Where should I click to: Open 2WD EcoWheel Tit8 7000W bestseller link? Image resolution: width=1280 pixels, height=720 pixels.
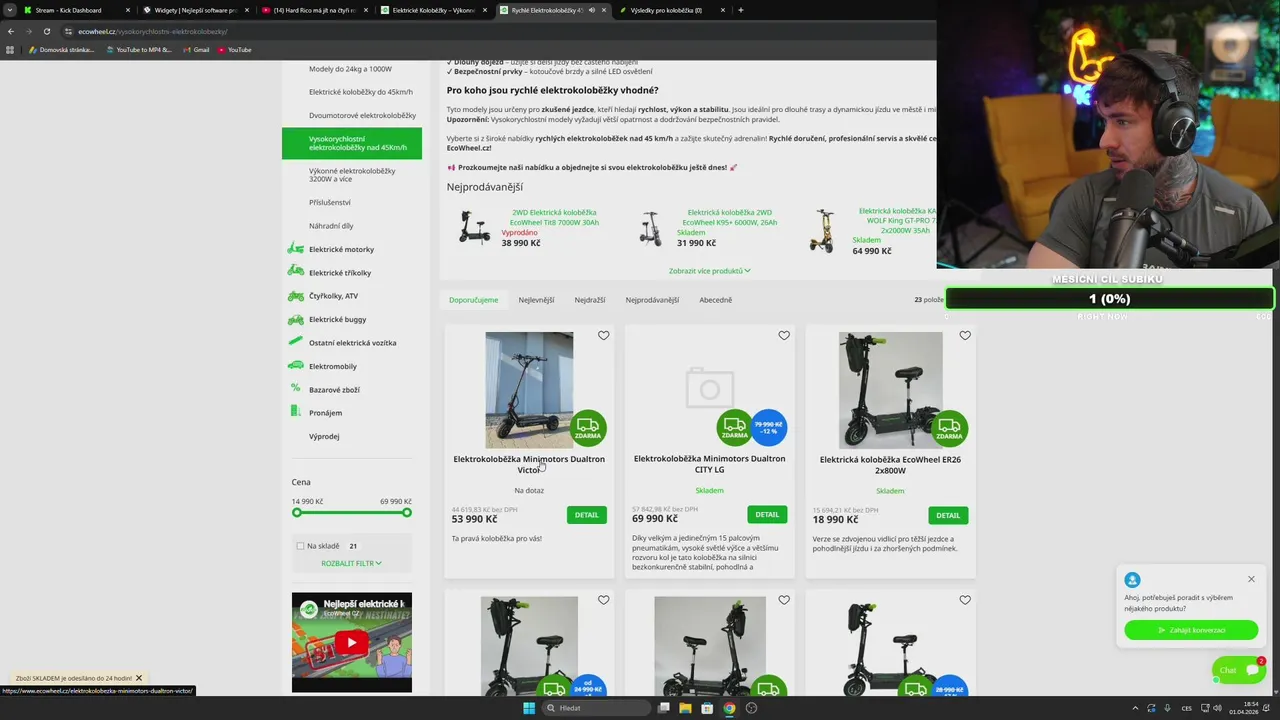(554, 217)
